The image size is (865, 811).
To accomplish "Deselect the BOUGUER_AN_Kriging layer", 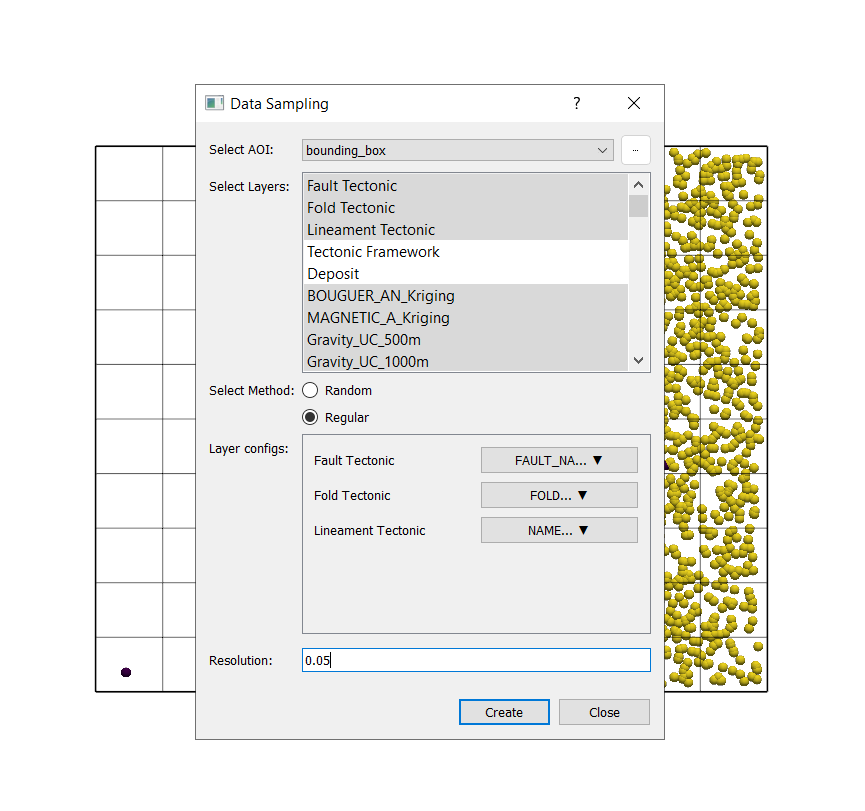I will [x=380, y=296].
